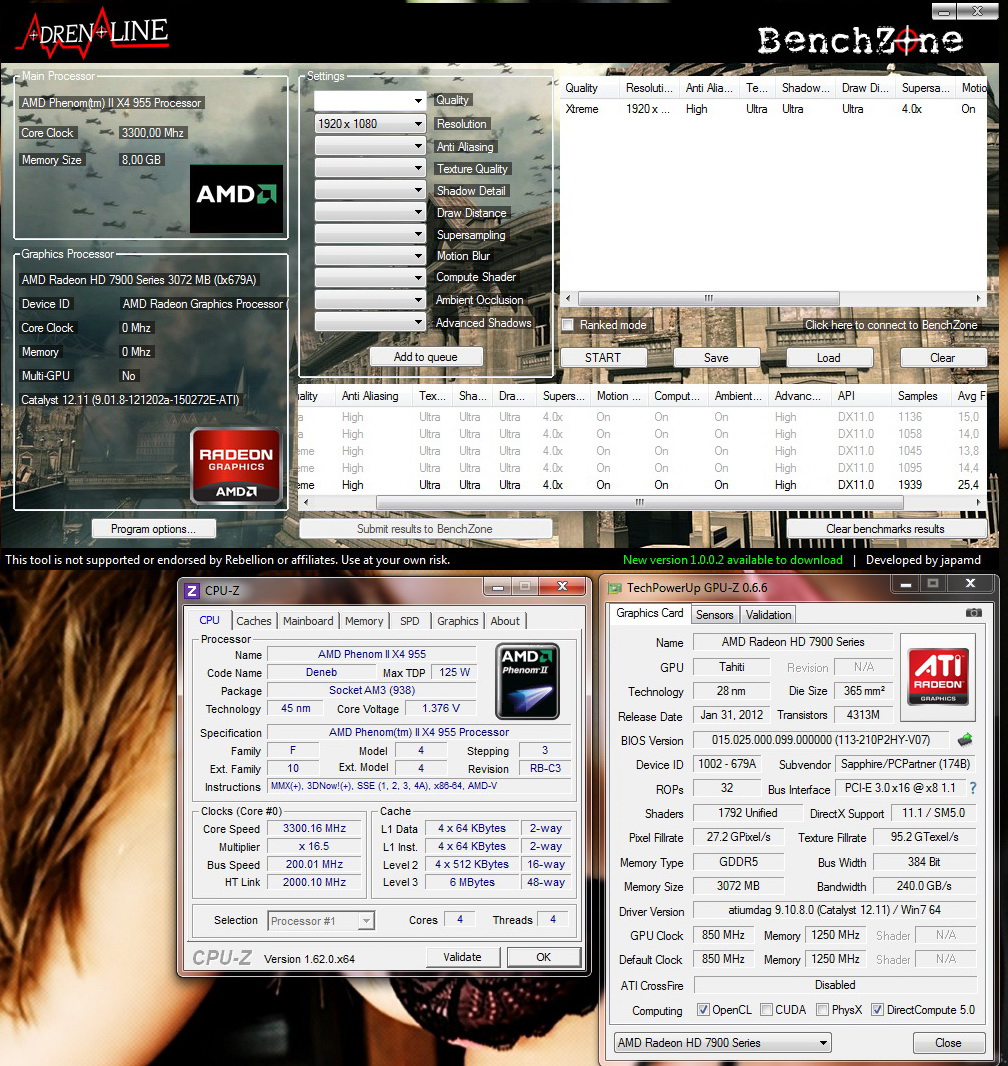Open the Supersampling dropdown
Screen dimensions: 1008x1066
(x=370, y=234)
